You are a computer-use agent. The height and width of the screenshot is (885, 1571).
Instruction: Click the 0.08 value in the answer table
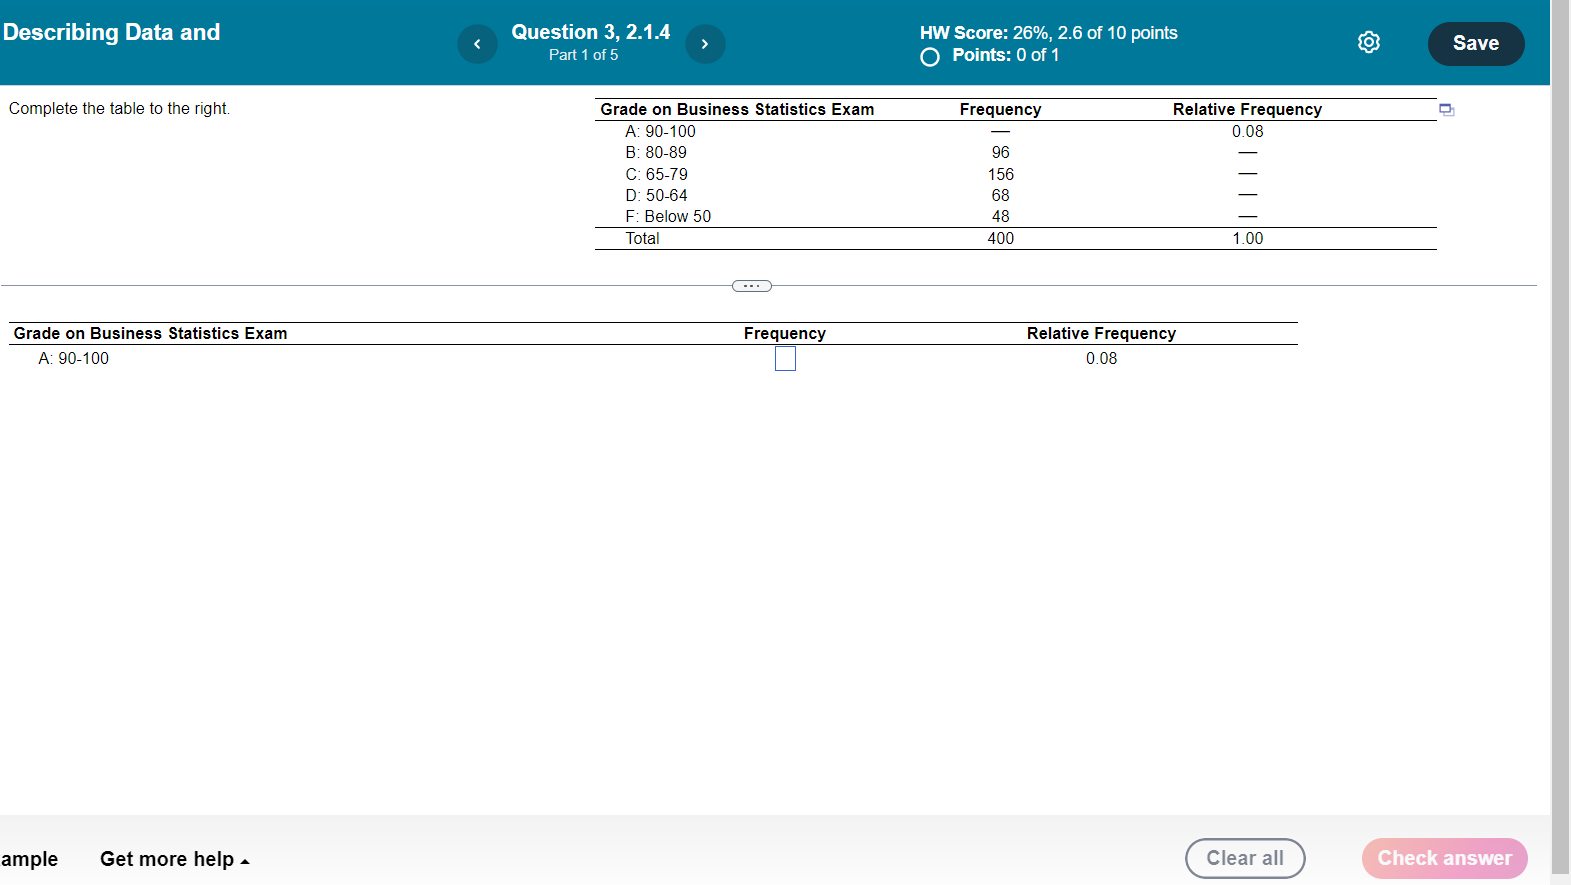click(1102, 358)
